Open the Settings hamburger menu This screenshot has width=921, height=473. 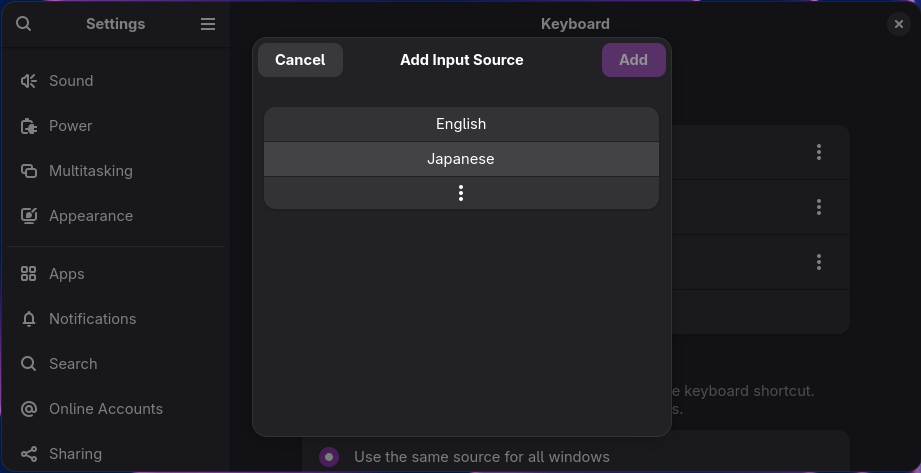(x=208, y=24)
